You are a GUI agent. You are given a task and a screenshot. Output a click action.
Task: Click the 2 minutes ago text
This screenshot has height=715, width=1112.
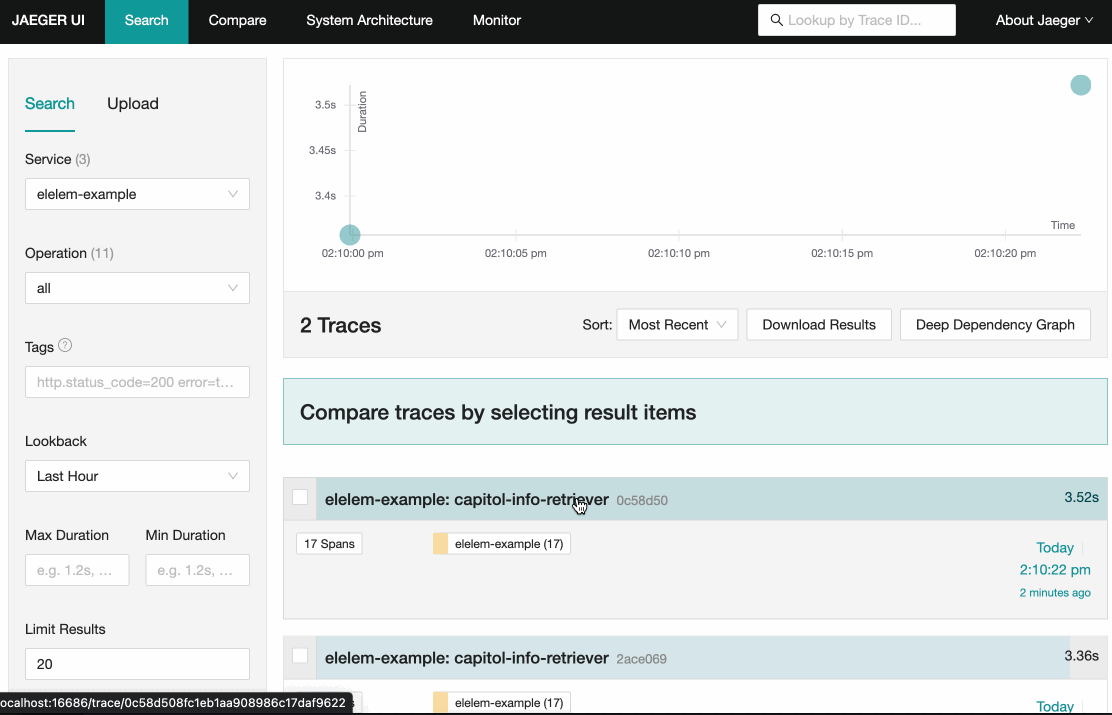(1055, 593)
